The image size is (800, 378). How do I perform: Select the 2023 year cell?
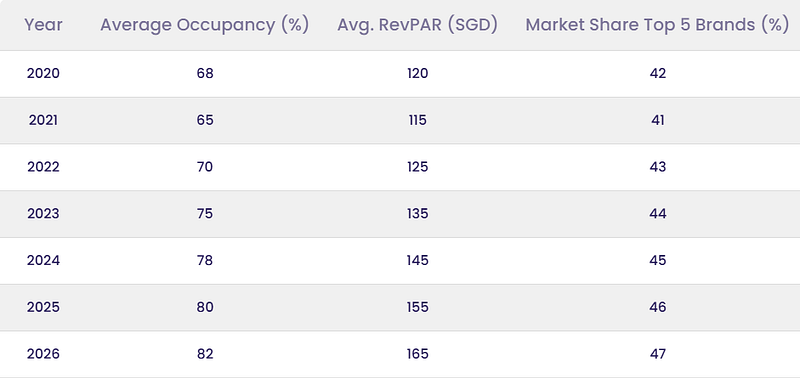pyautogui.click(x=43, y=214)
